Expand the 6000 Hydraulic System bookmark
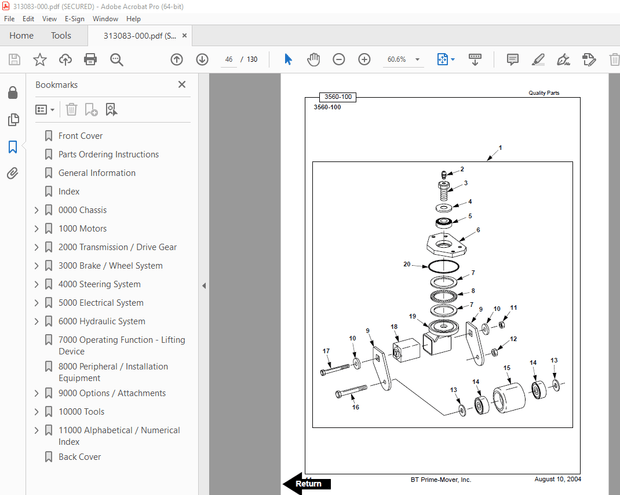620x495 pixels. pyautogui.click(x=36, y=322)
